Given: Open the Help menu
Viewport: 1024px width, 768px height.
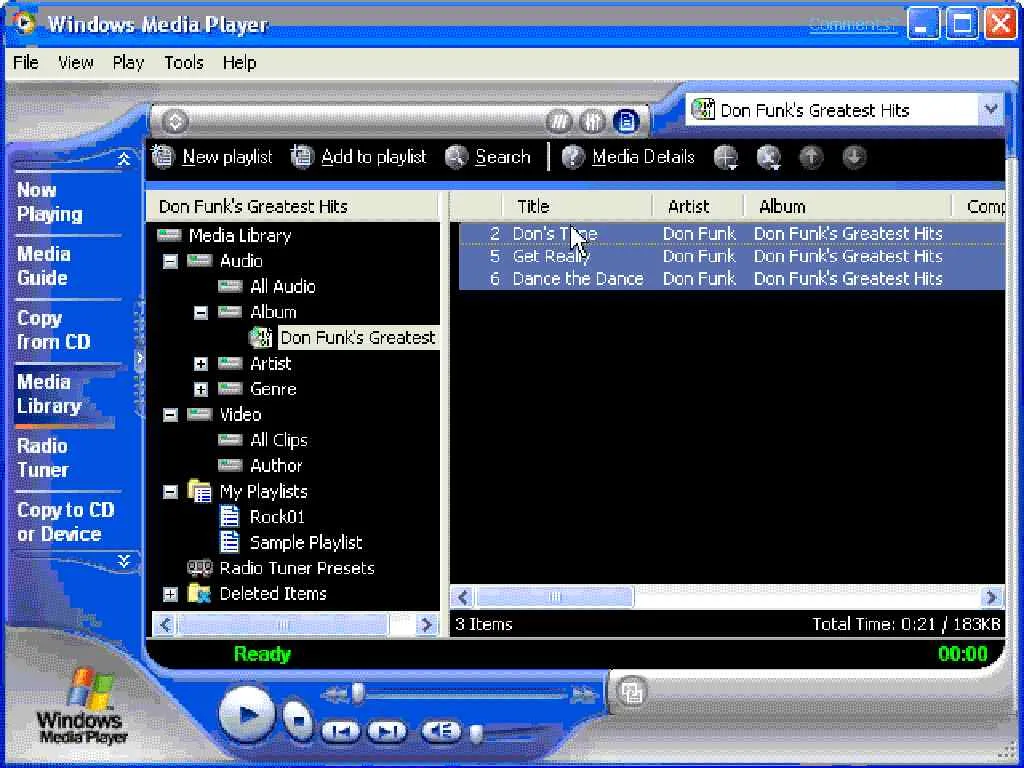Looking at the screenshot, I should coord(239,63).
